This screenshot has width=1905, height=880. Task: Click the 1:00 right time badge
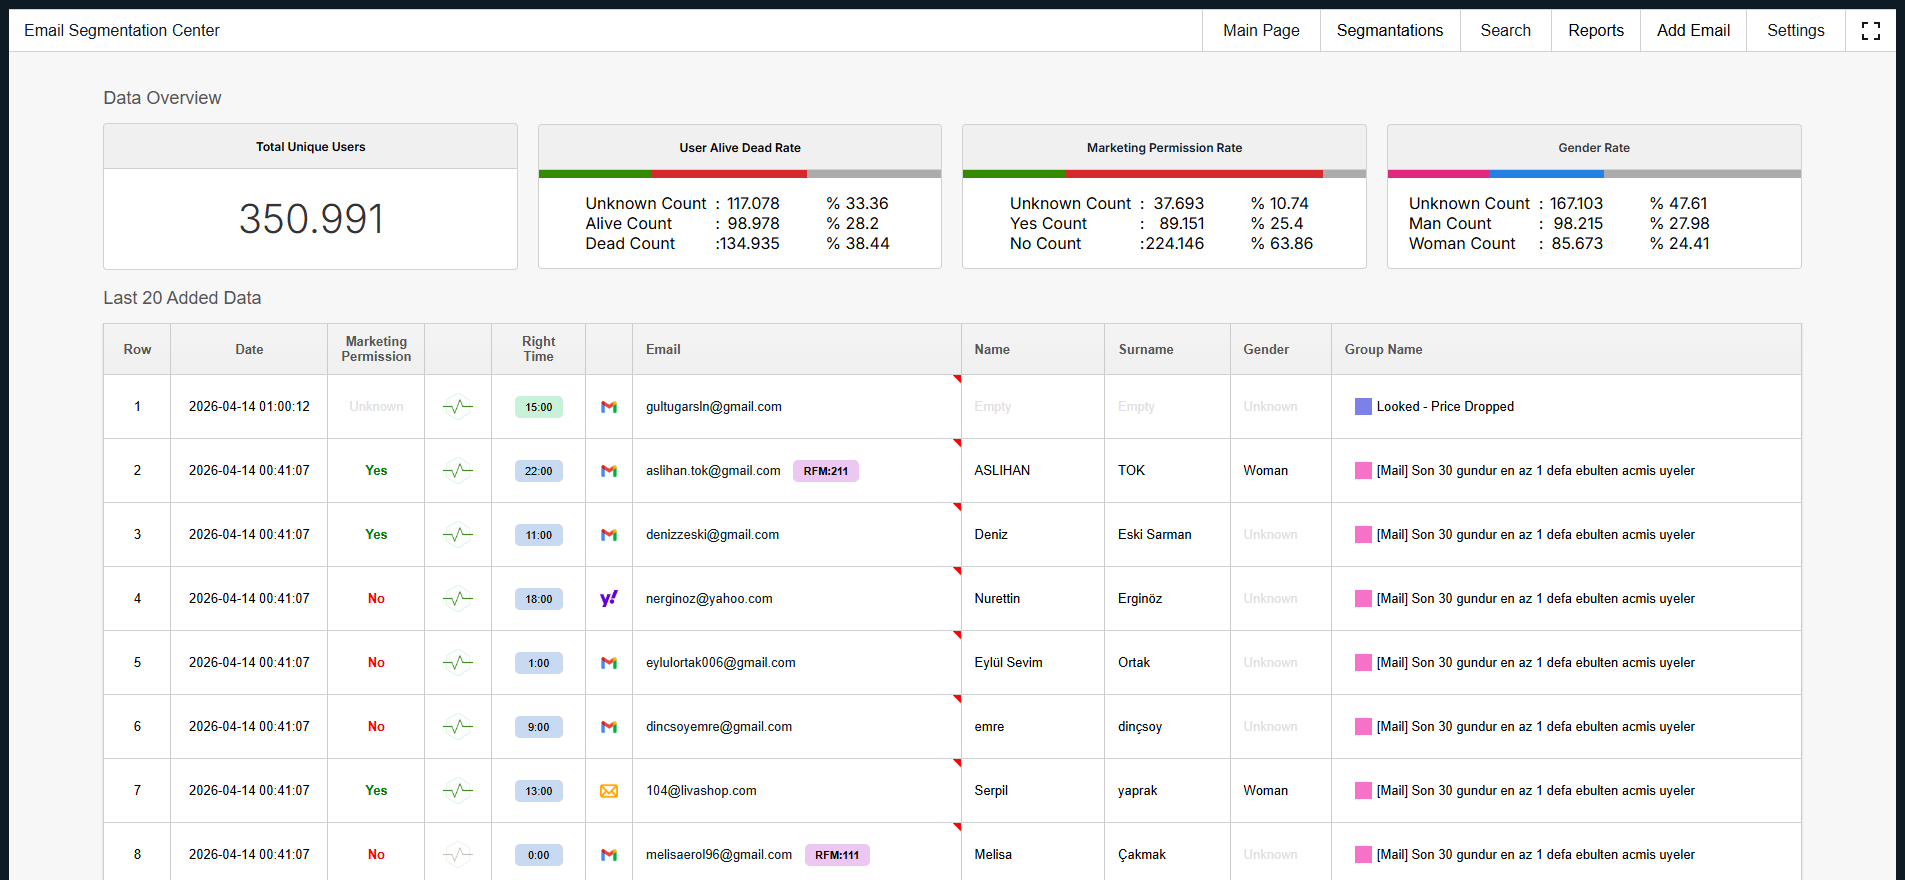point(539,663)
